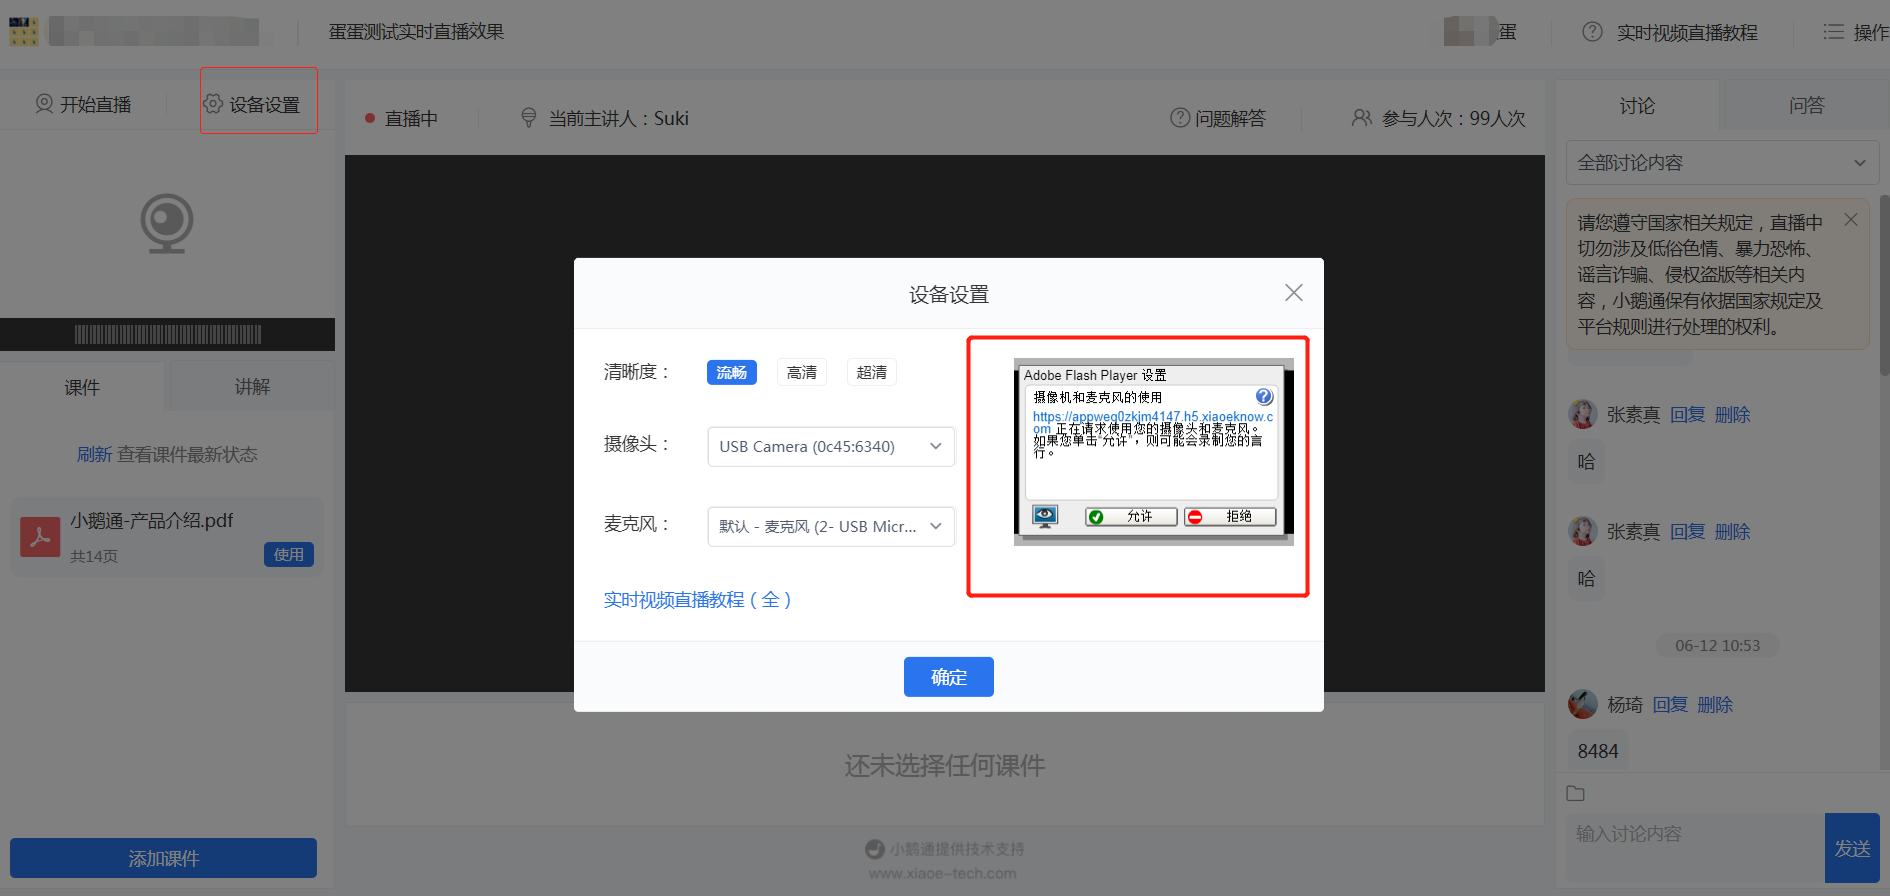Open 问题解答 help icon
Image resolution: width=1890 pixels, height=896 pixels.
coord(1180,118)
